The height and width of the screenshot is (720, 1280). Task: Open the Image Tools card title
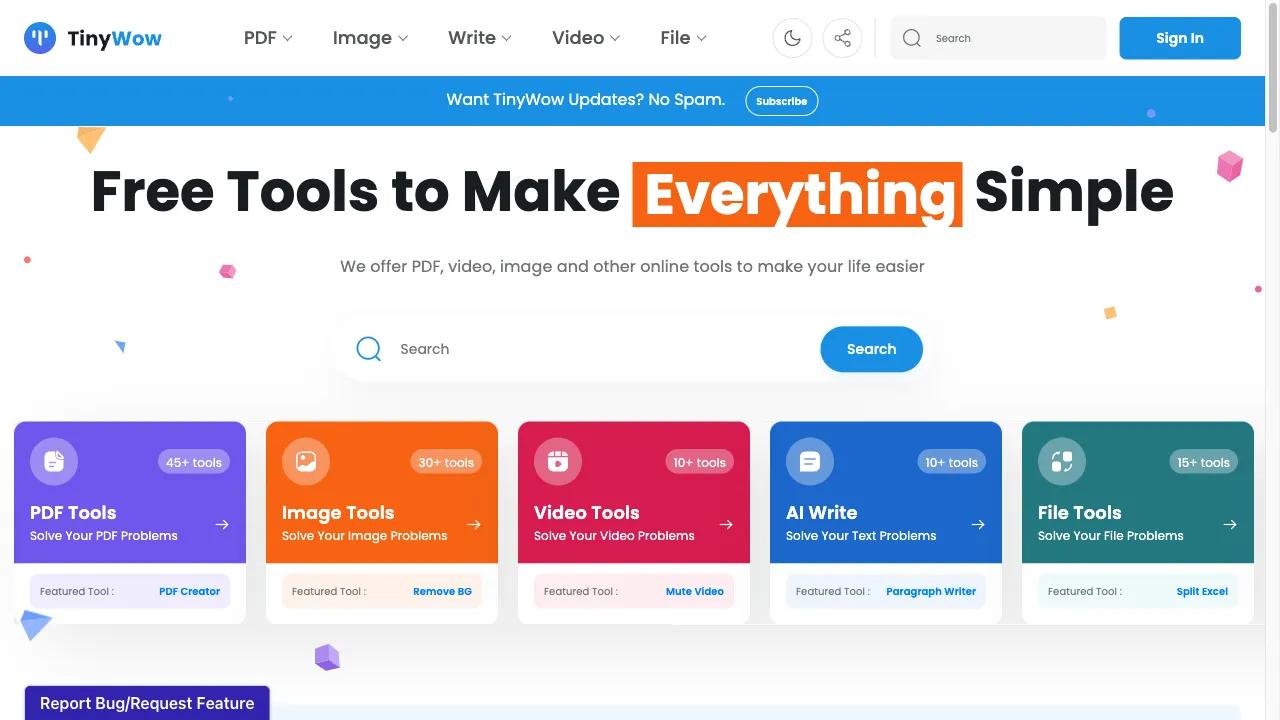(x=338, y=513)
